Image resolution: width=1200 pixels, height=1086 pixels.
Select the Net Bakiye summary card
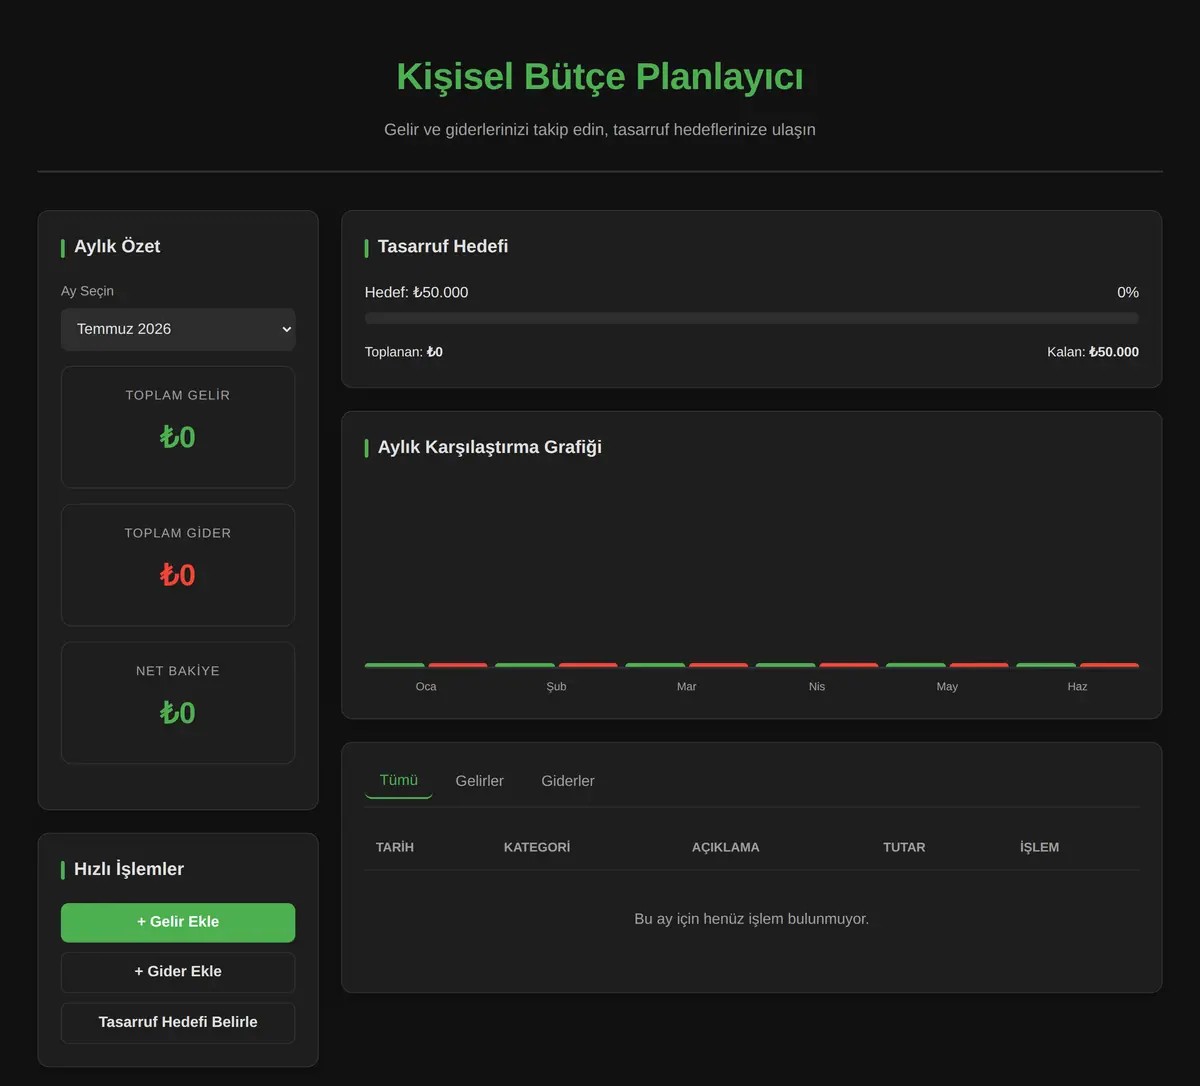point(178,703)
